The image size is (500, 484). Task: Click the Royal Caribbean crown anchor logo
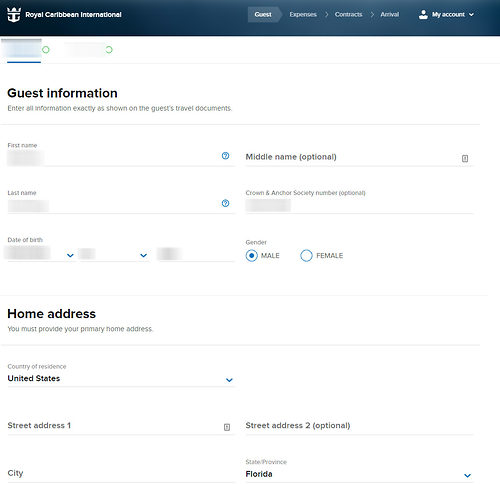[x=14, y=15]
